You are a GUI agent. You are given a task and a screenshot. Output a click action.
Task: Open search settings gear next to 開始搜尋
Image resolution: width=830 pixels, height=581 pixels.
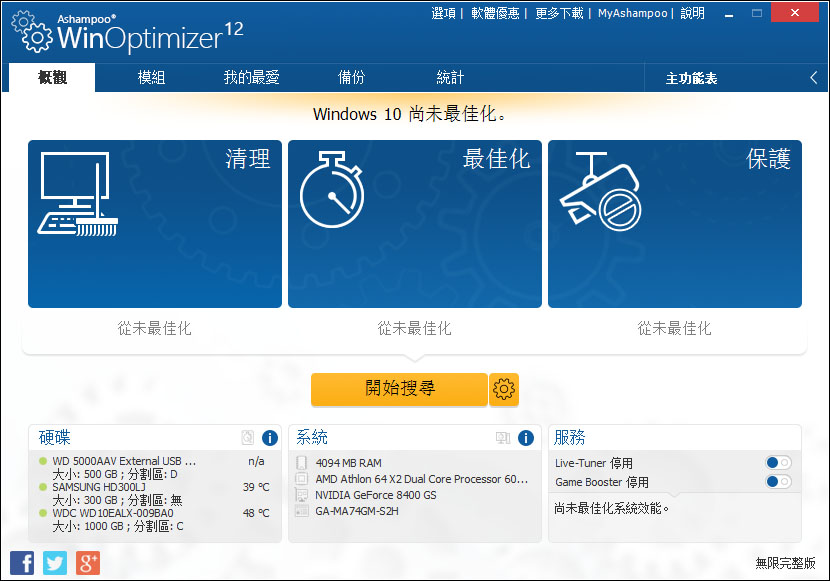tap(503, 389)
